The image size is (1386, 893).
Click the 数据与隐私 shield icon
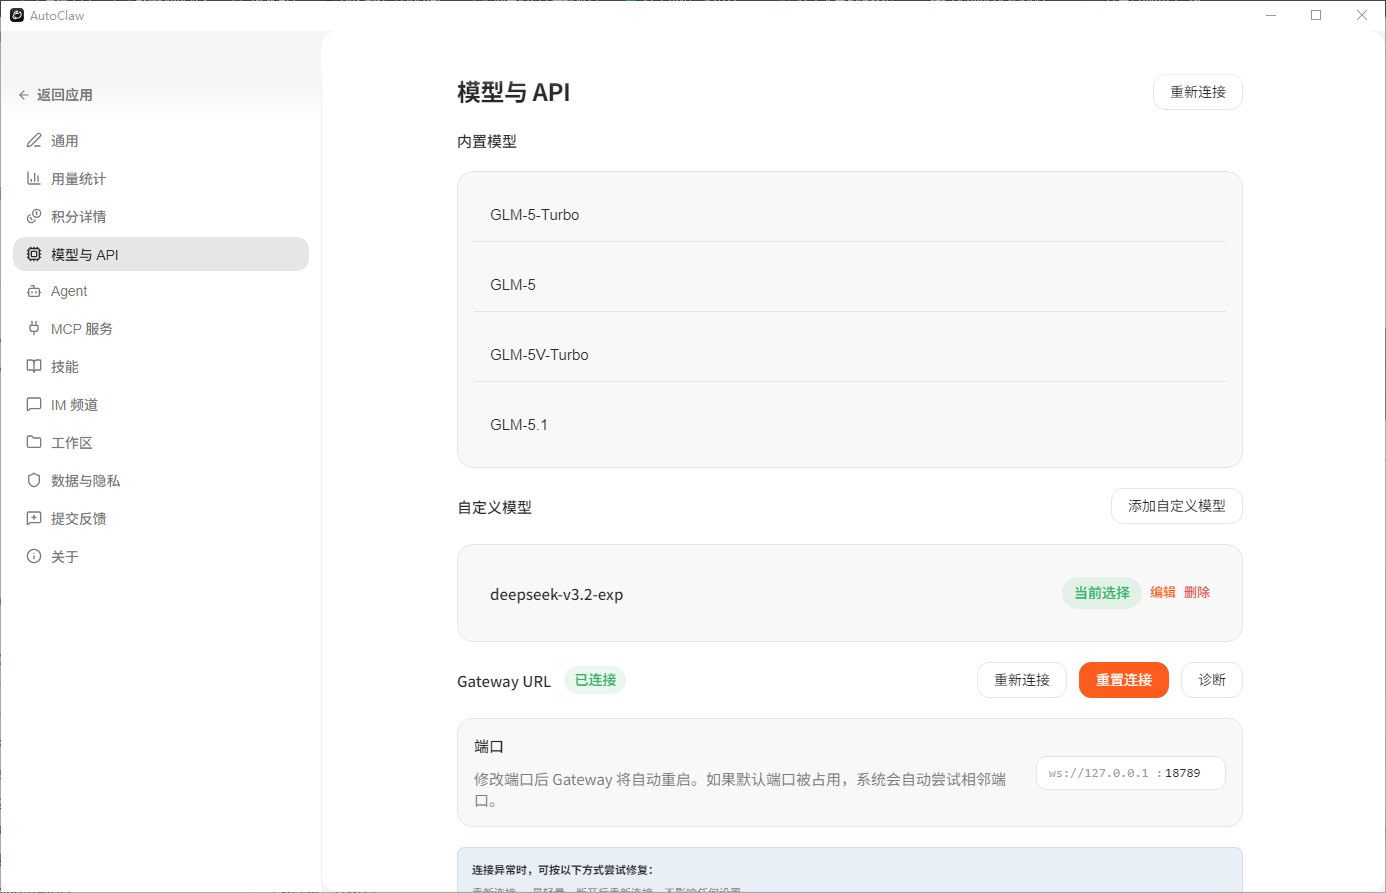34,481
